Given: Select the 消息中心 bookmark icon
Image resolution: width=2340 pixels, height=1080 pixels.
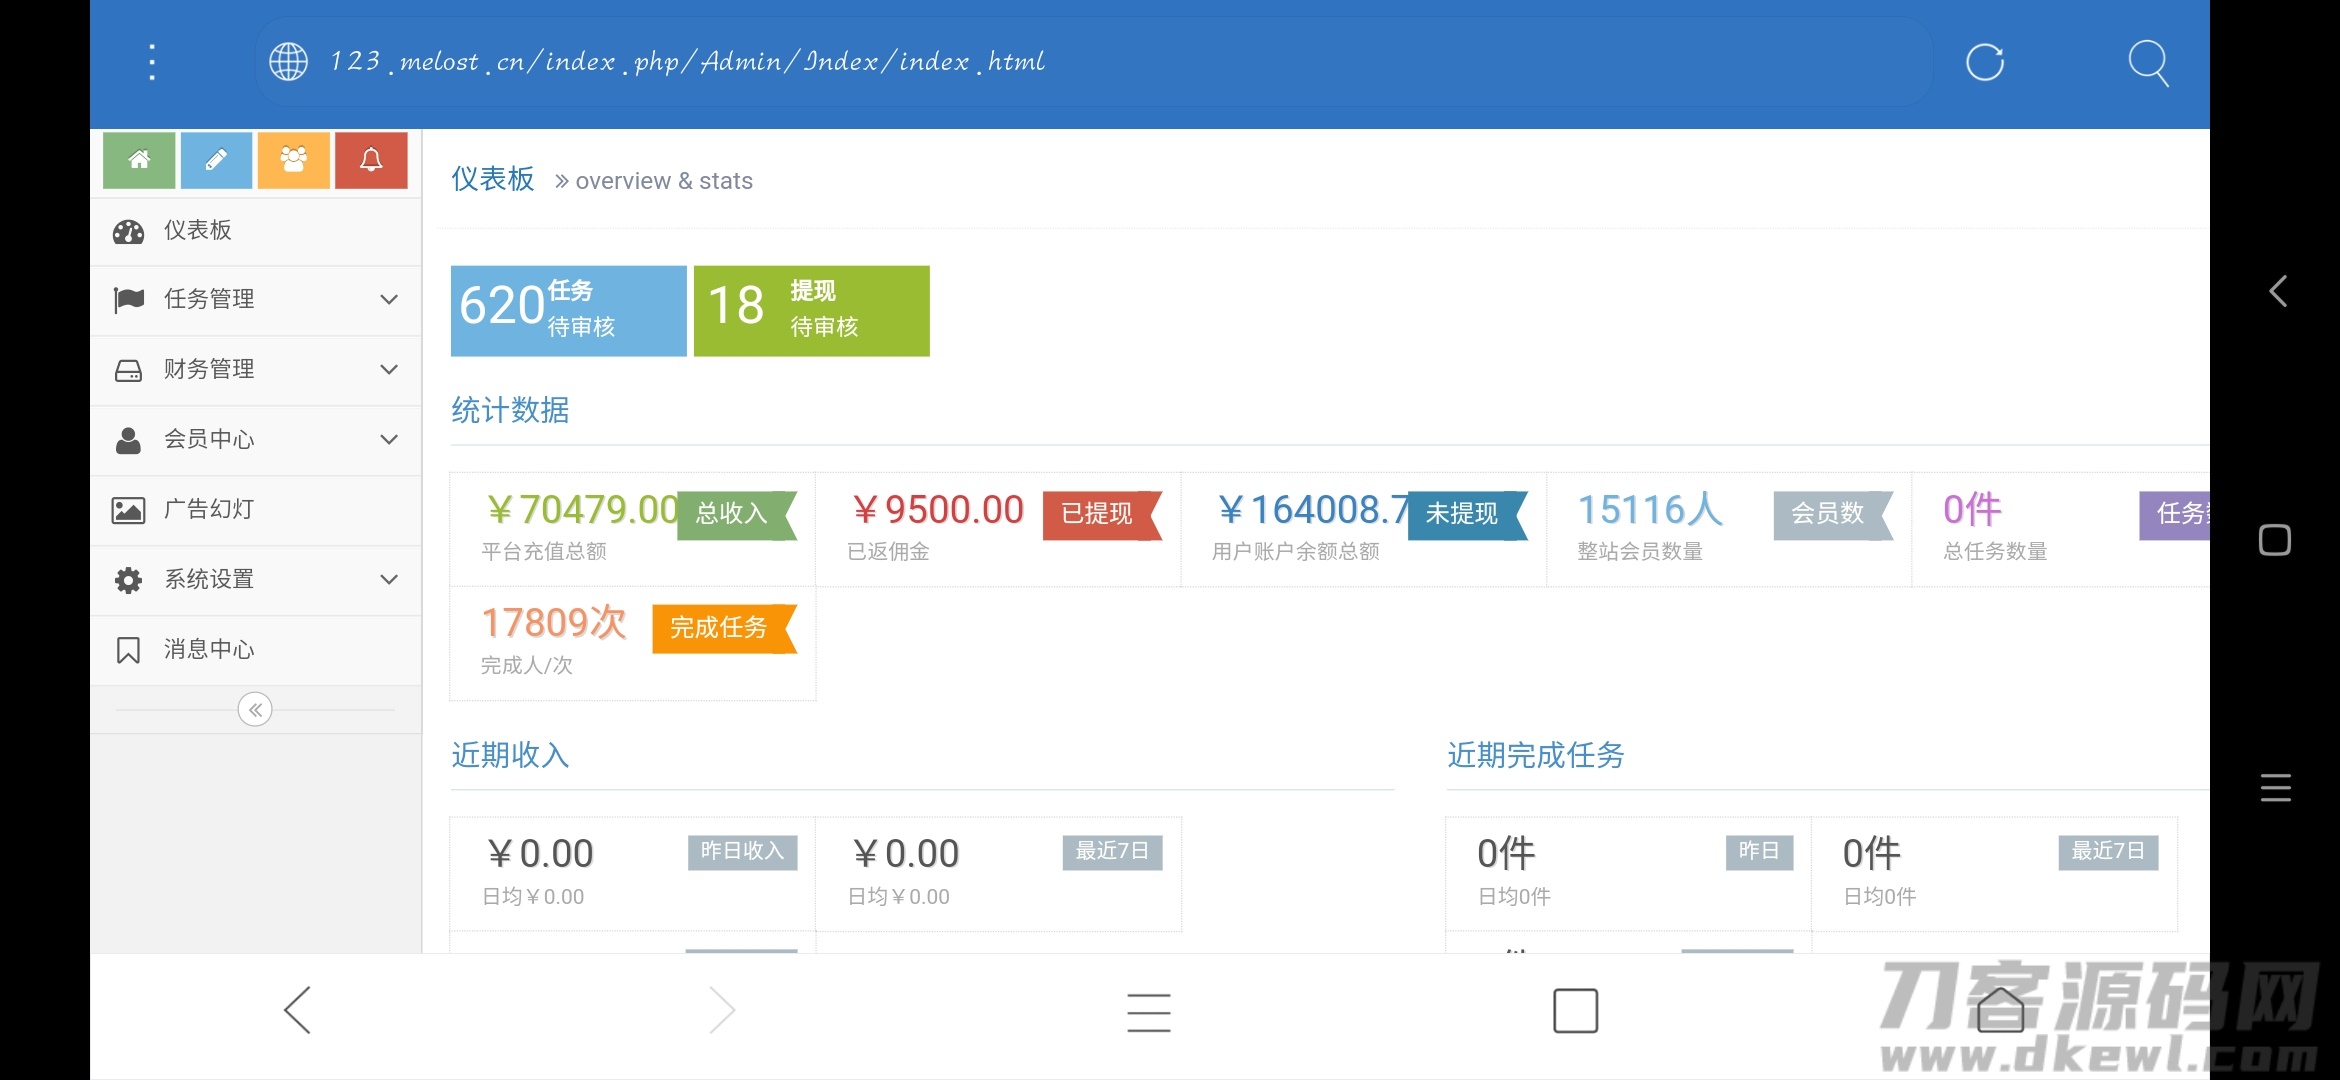Looking at the screenshot, I should point(128,650).
